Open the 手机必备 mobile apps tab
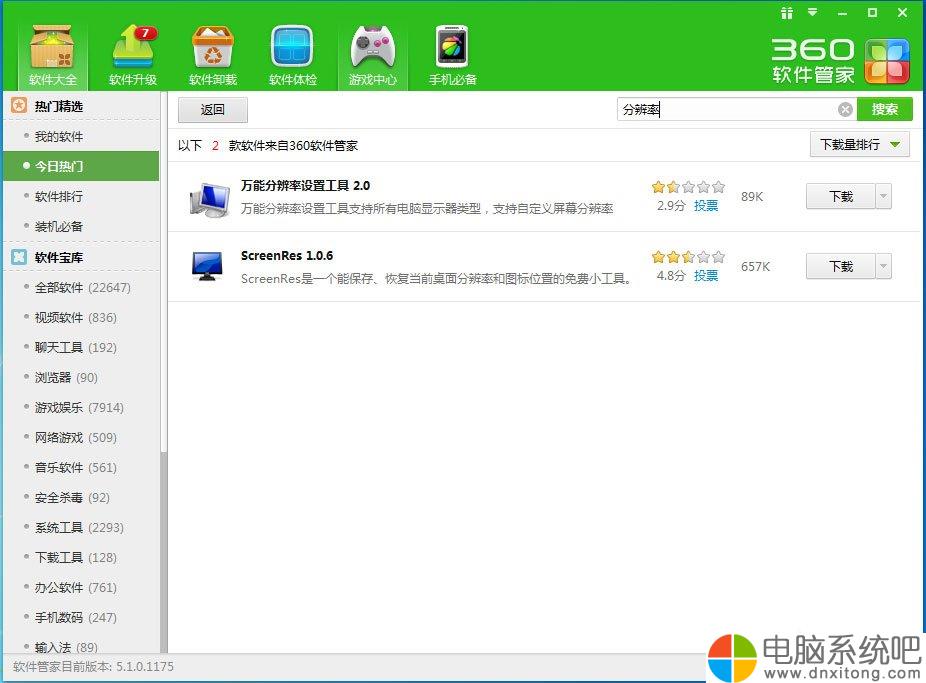 pyautogui.click(x=452, y=56)
